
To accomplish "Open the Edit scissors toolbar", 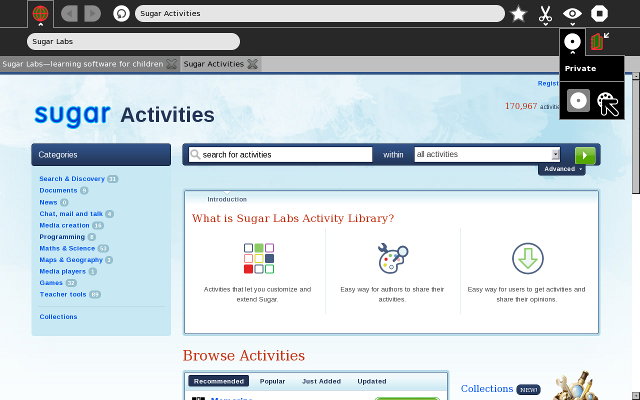I will (x=545, y=14).
